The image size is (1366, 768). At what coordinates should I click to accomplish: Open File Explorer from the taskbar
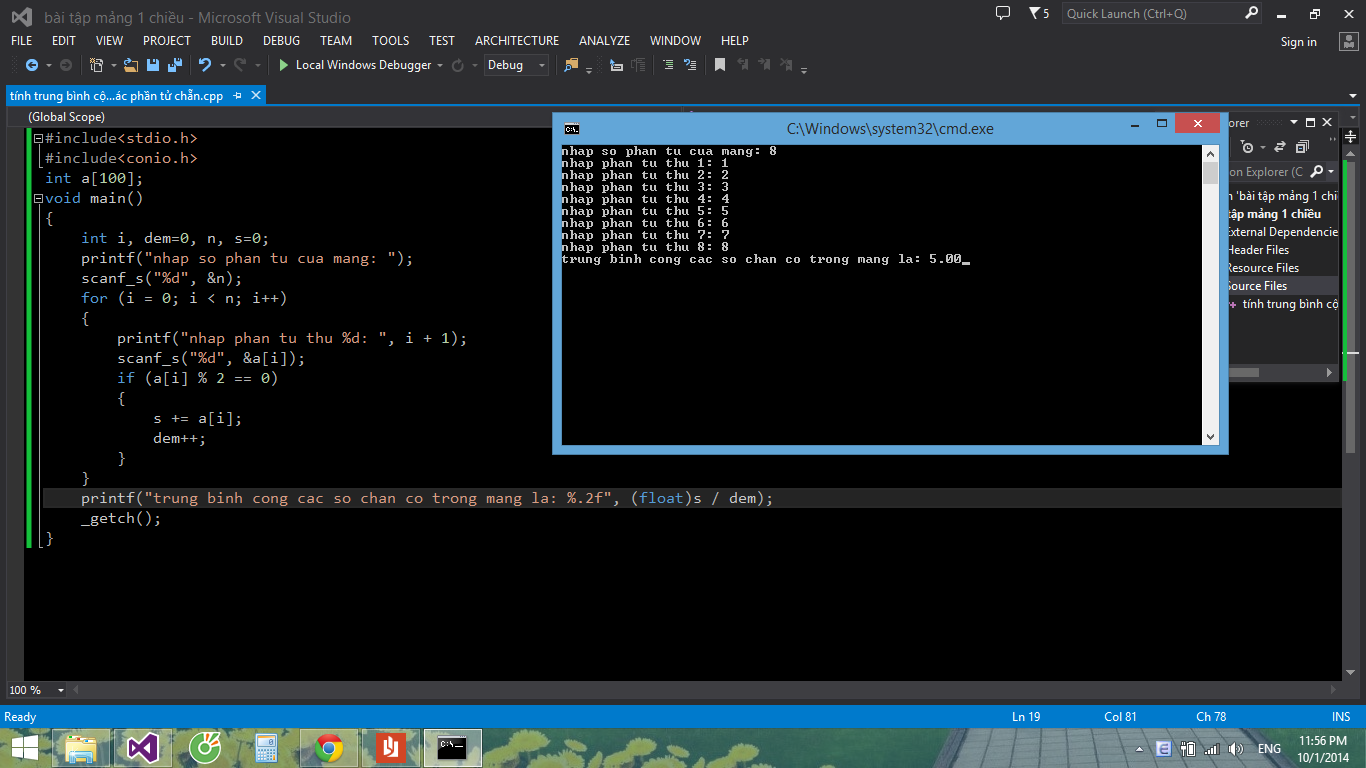pos(81,748)
